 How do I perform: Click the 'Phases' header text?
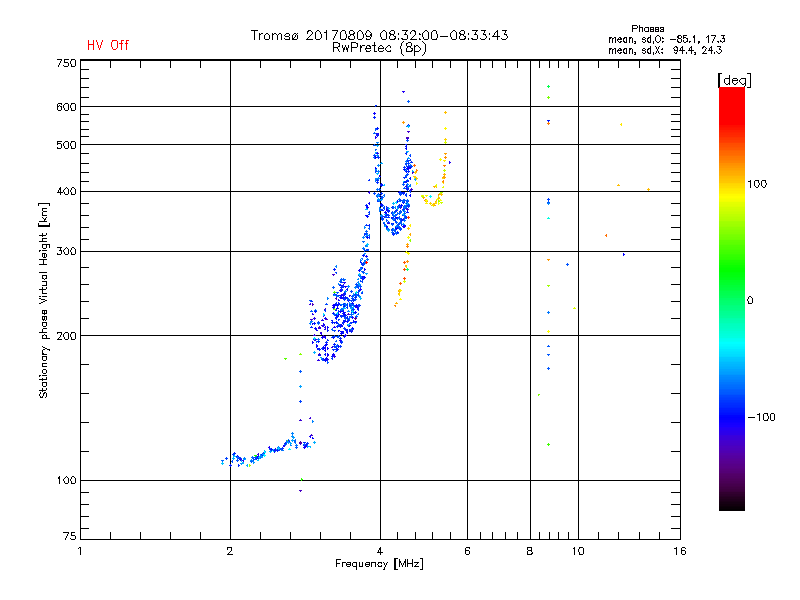pos(647,29)
